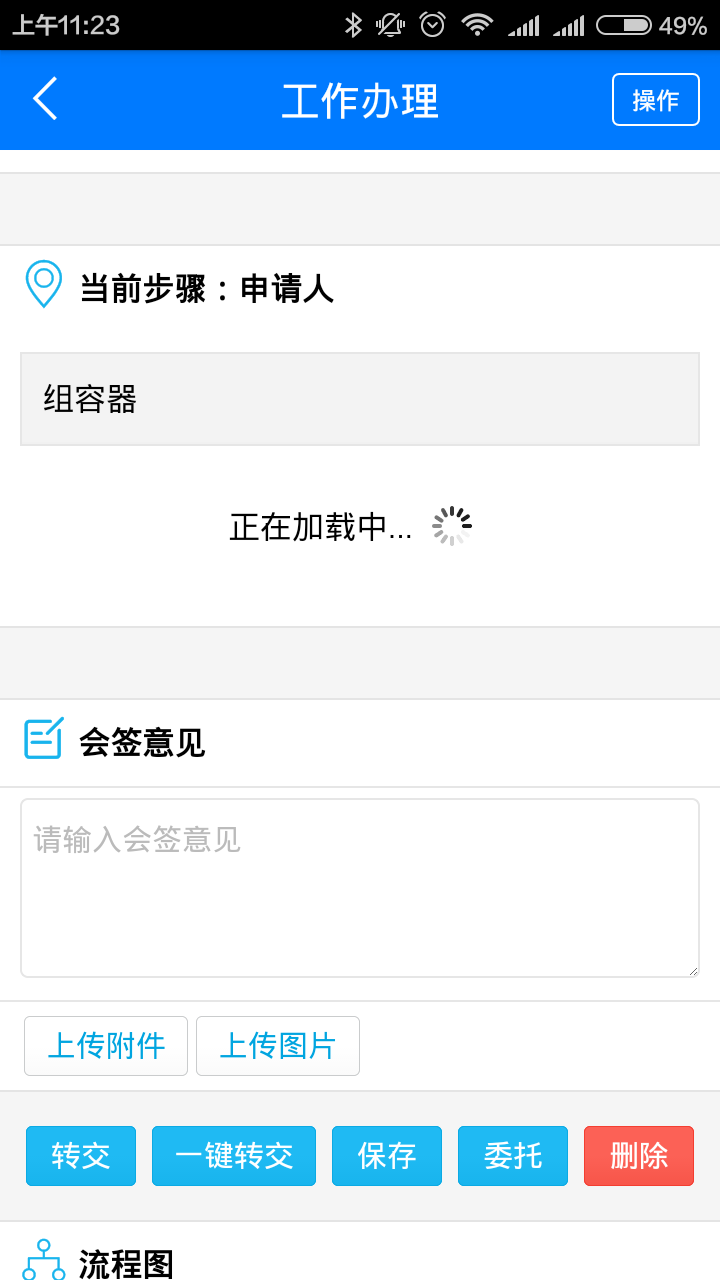This screenshot has height=1280, width=720.
Task: Save the form with 保存
Action: (x=387, y=1156)
